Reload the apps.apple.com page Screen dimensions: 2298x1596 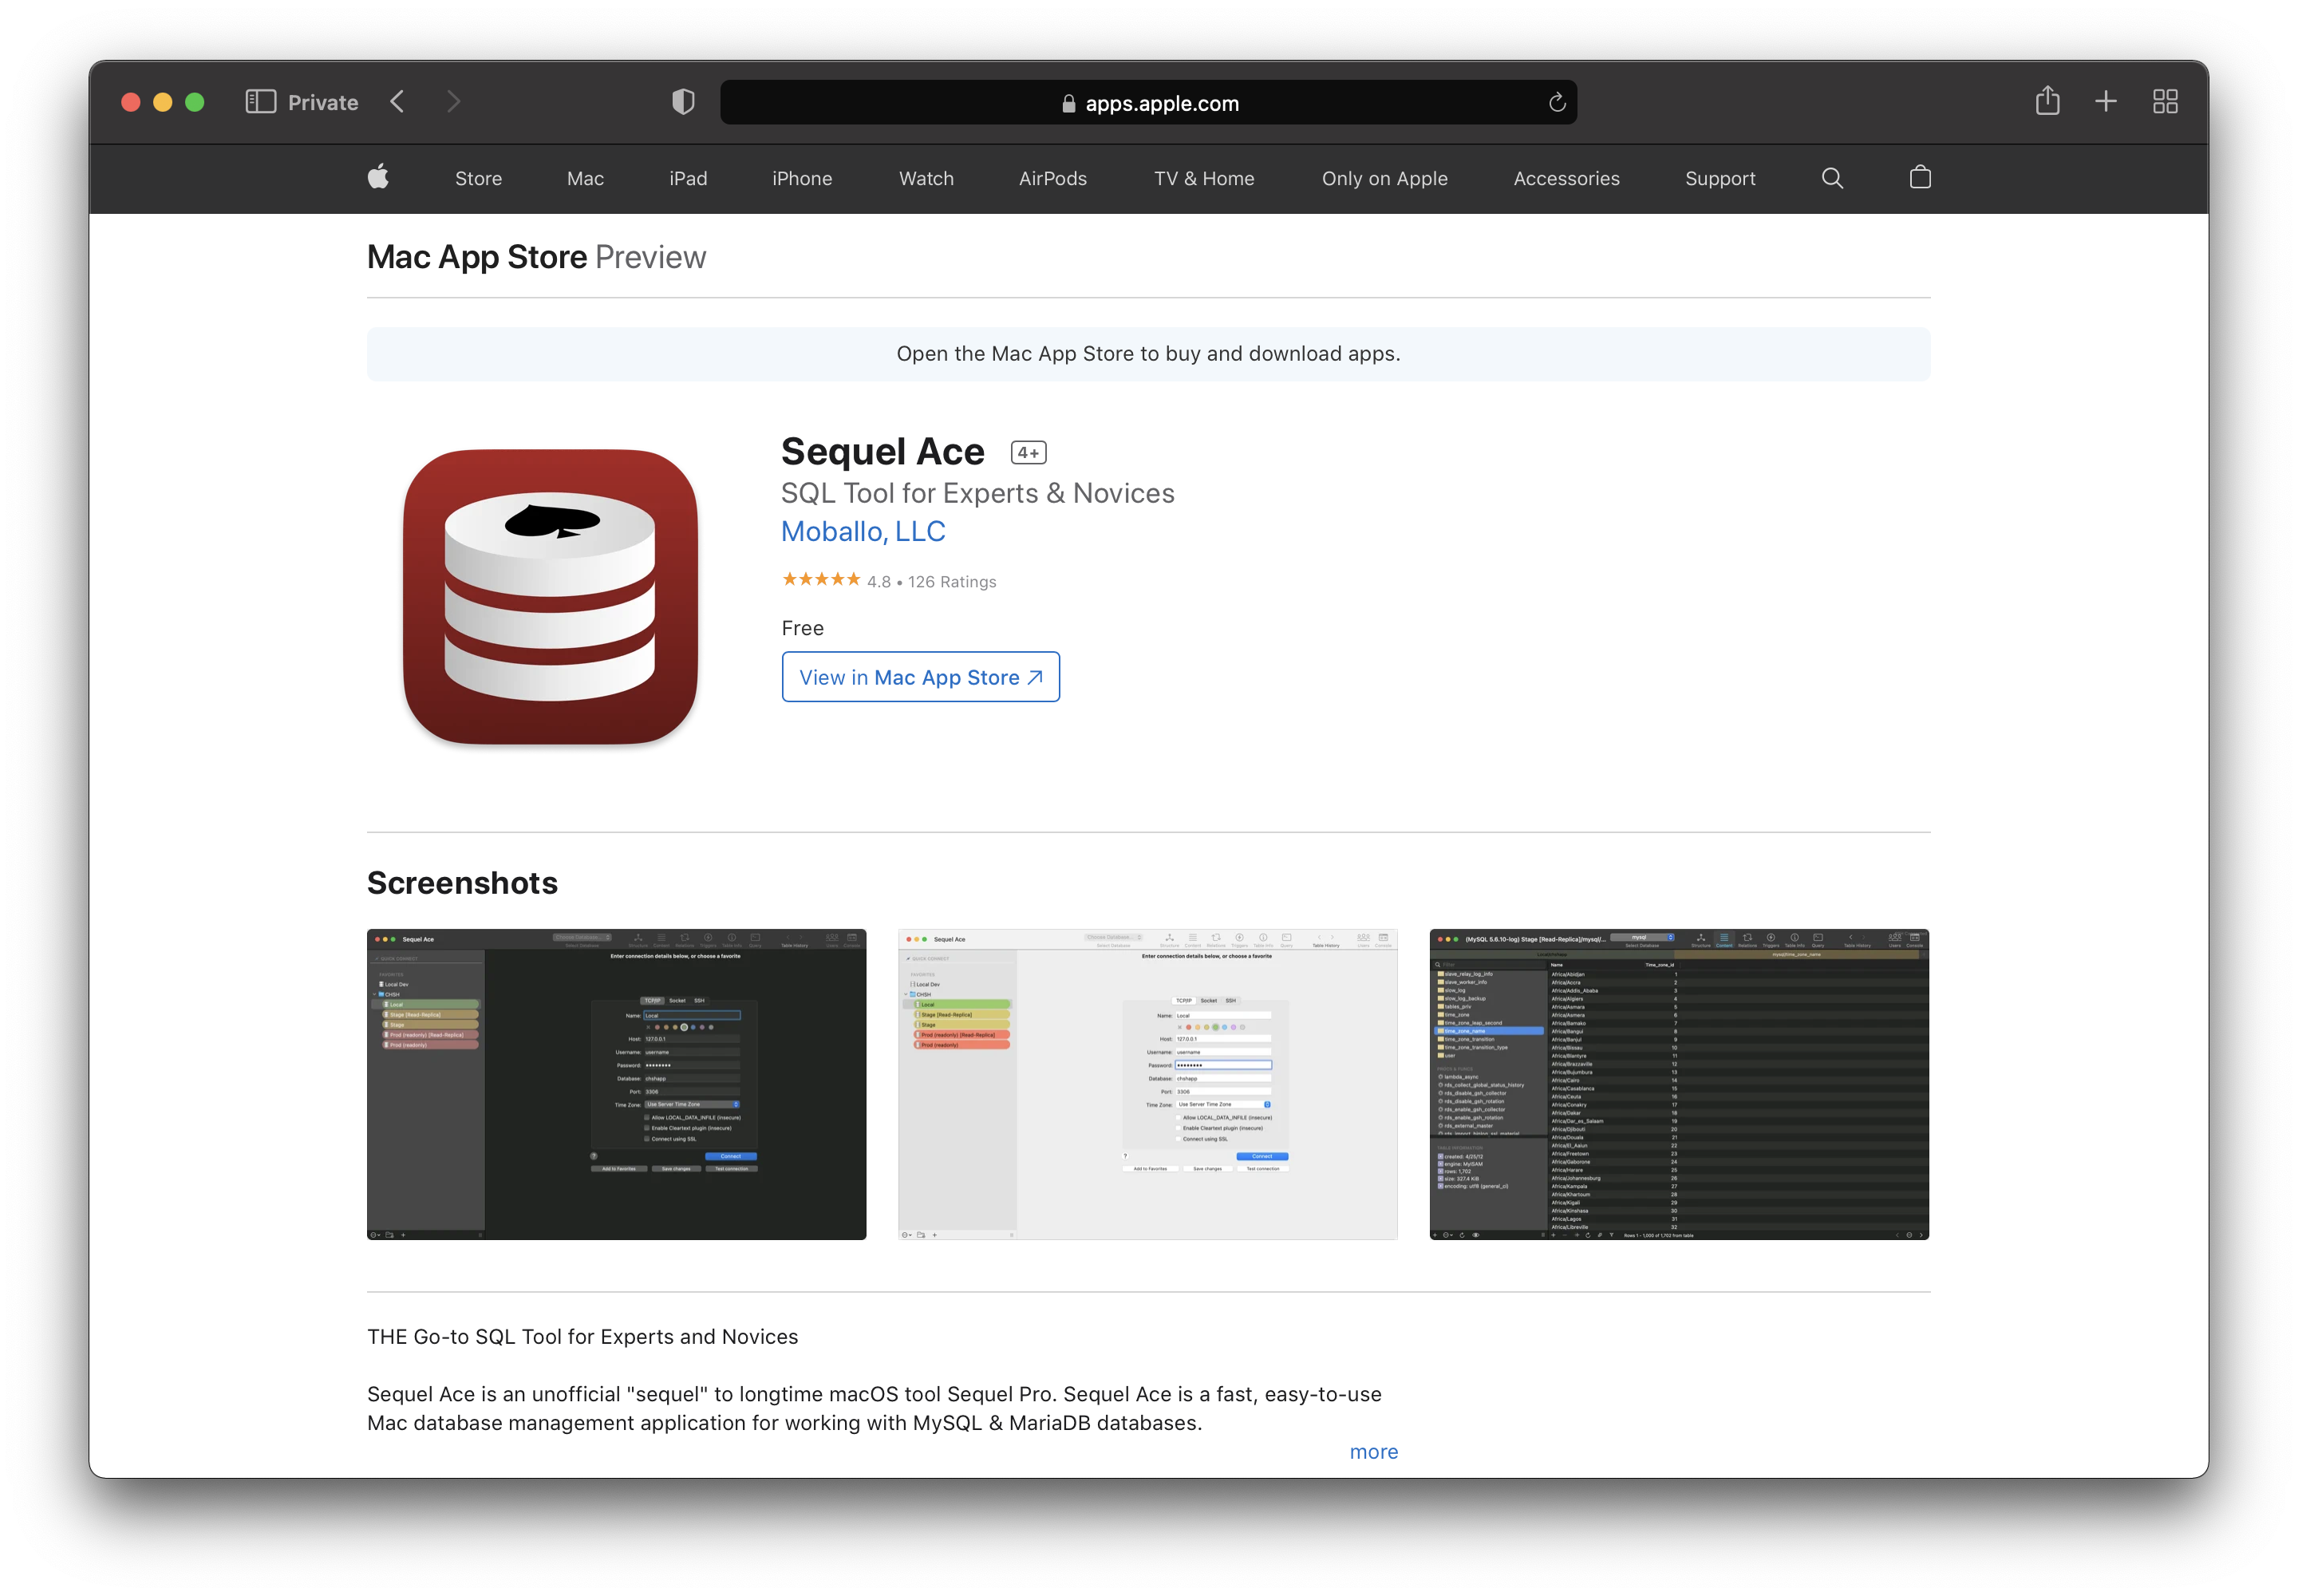click(x=1556, y=103)
